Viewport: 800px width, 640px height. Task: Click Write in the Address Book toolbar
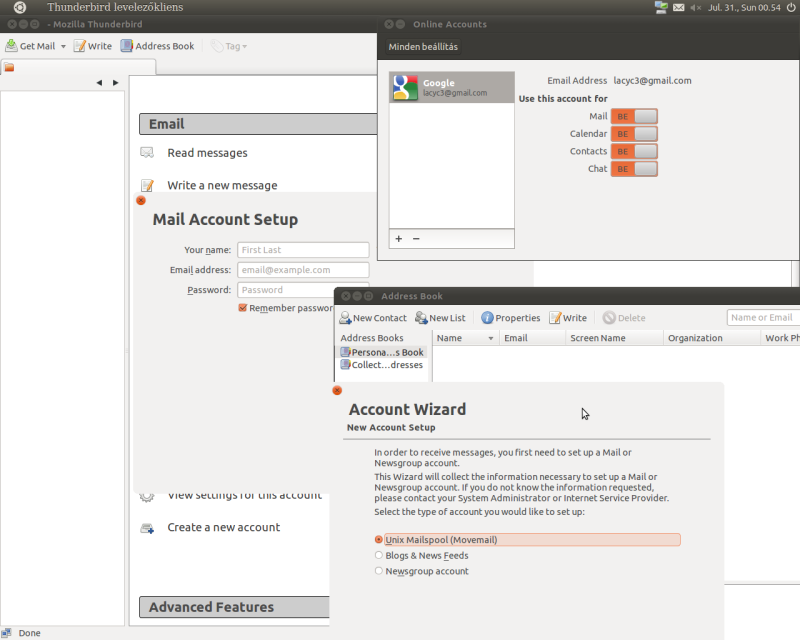pos(568,317)
